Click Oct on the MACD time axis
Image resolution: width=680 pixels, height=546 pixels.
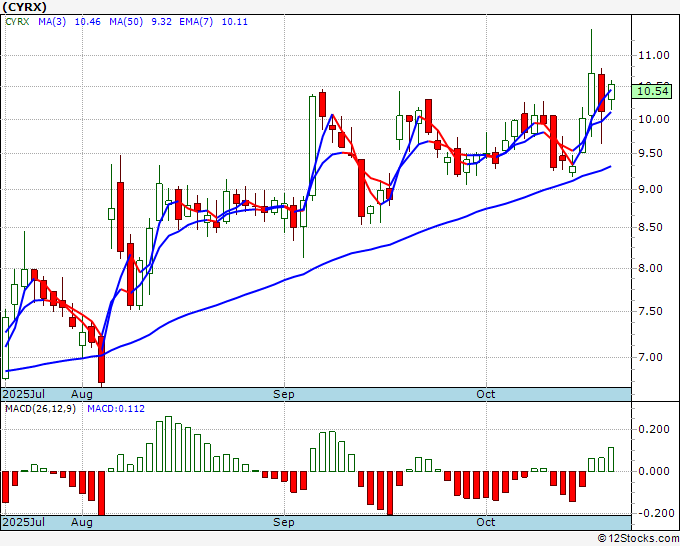click(486, 522)
